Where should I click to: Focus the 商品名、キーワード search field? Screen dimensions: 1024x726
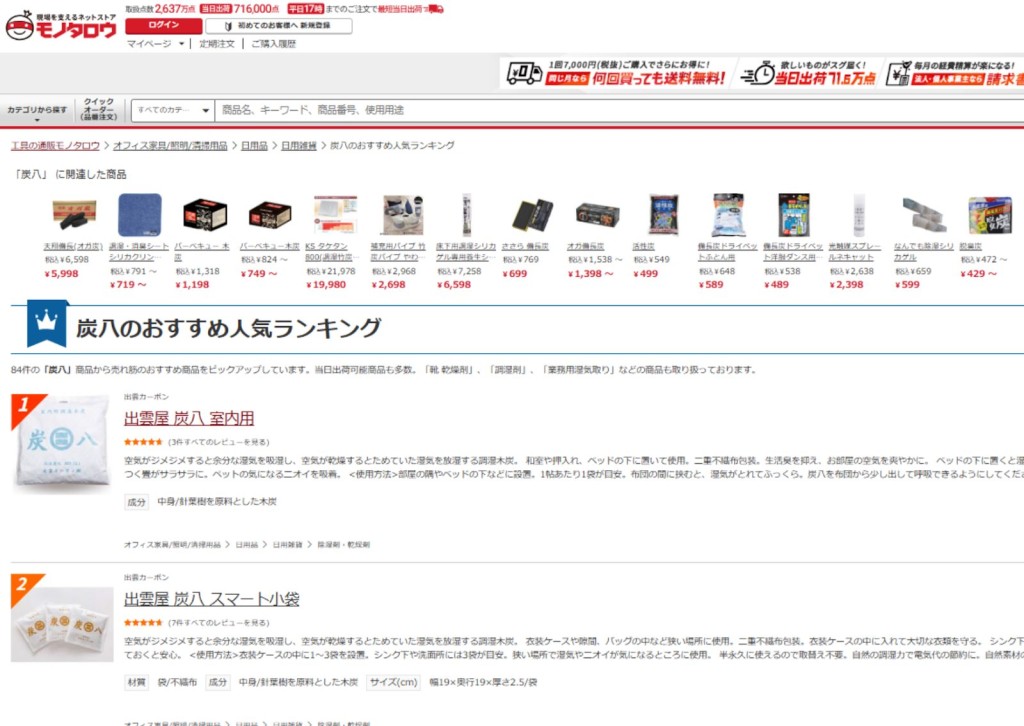tap(619, 110)
